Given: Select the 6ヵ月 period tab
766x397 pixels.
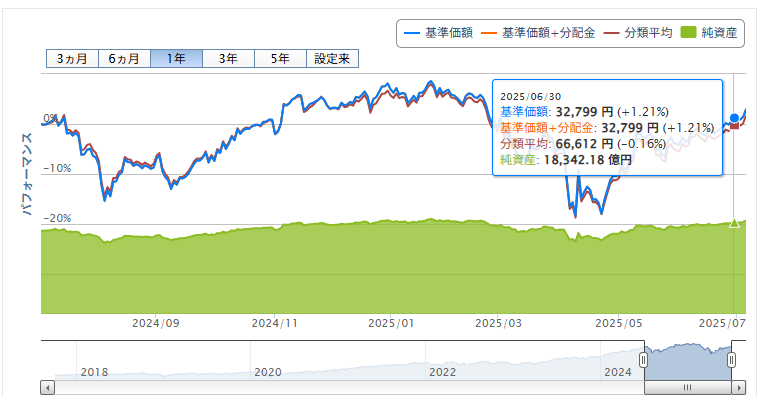Looking at the screenshot, I should pyautogui.click(x=124, y=59).
